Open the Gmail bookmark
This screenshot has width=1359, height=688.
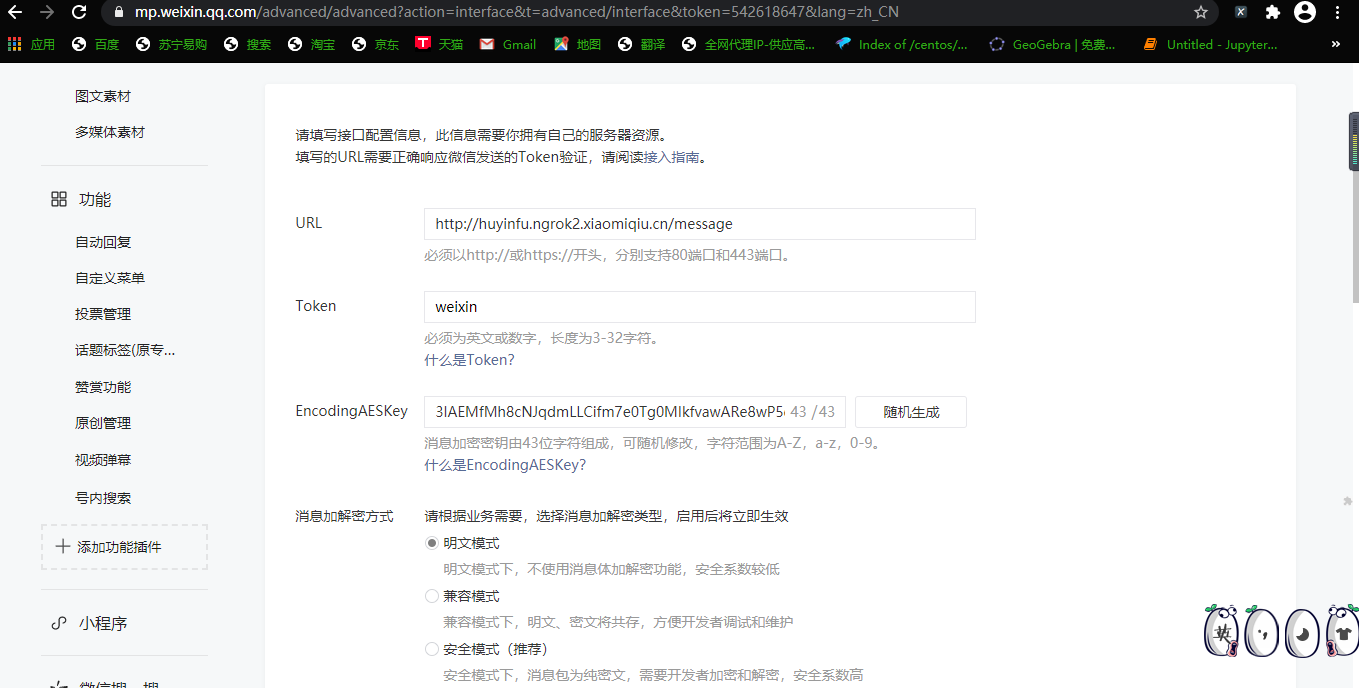(508, 44)
